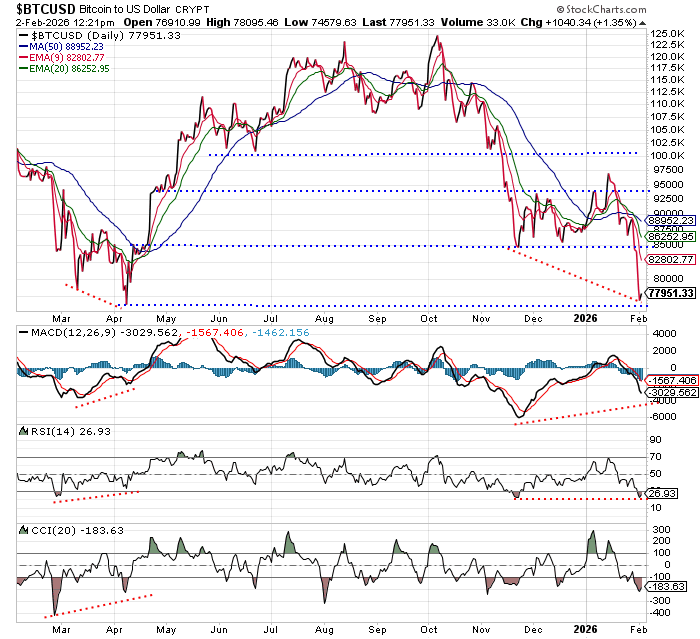Click the 26.93 RSI value tag
Screen dimensions: 700x639
coord(662,494)
